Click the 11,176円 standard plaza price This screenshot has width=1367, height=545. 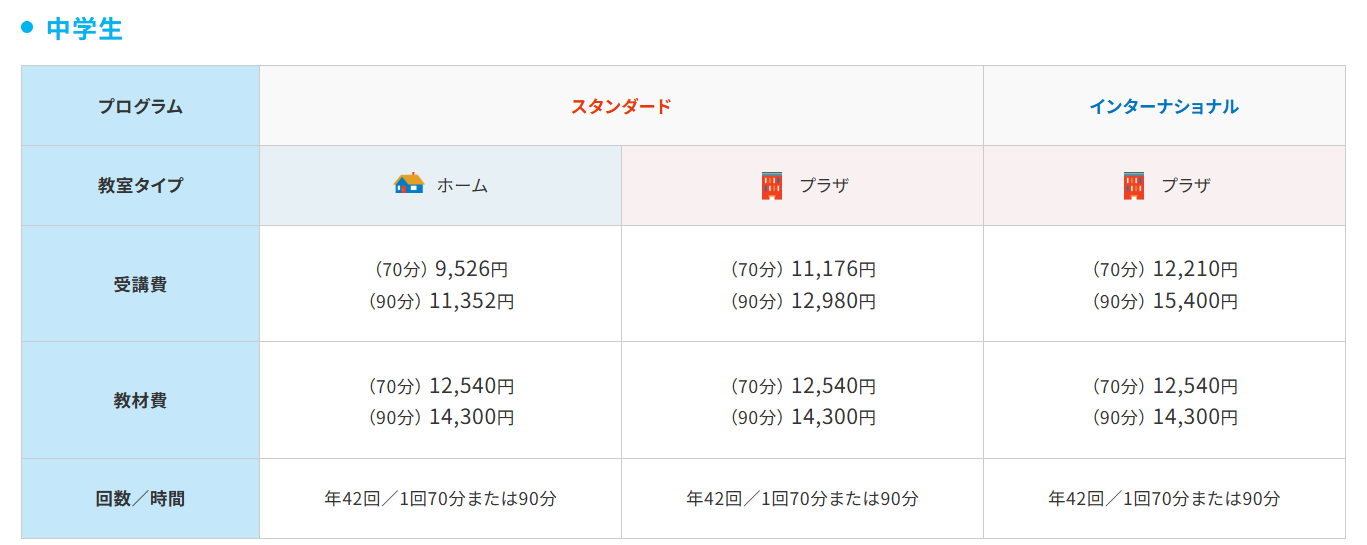833,269
